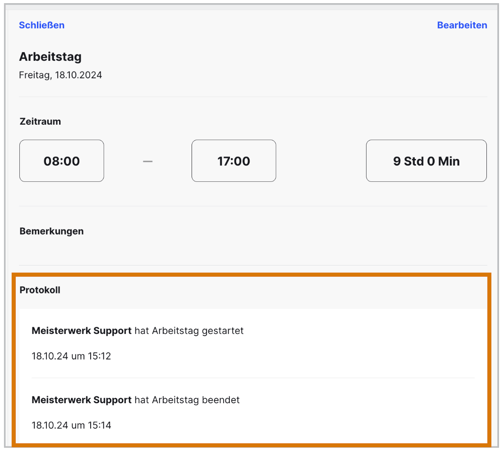Click the empty area beneath the Bemerkungen label
The height and width of the screenshot is (450, 504).
pos(253,251)
